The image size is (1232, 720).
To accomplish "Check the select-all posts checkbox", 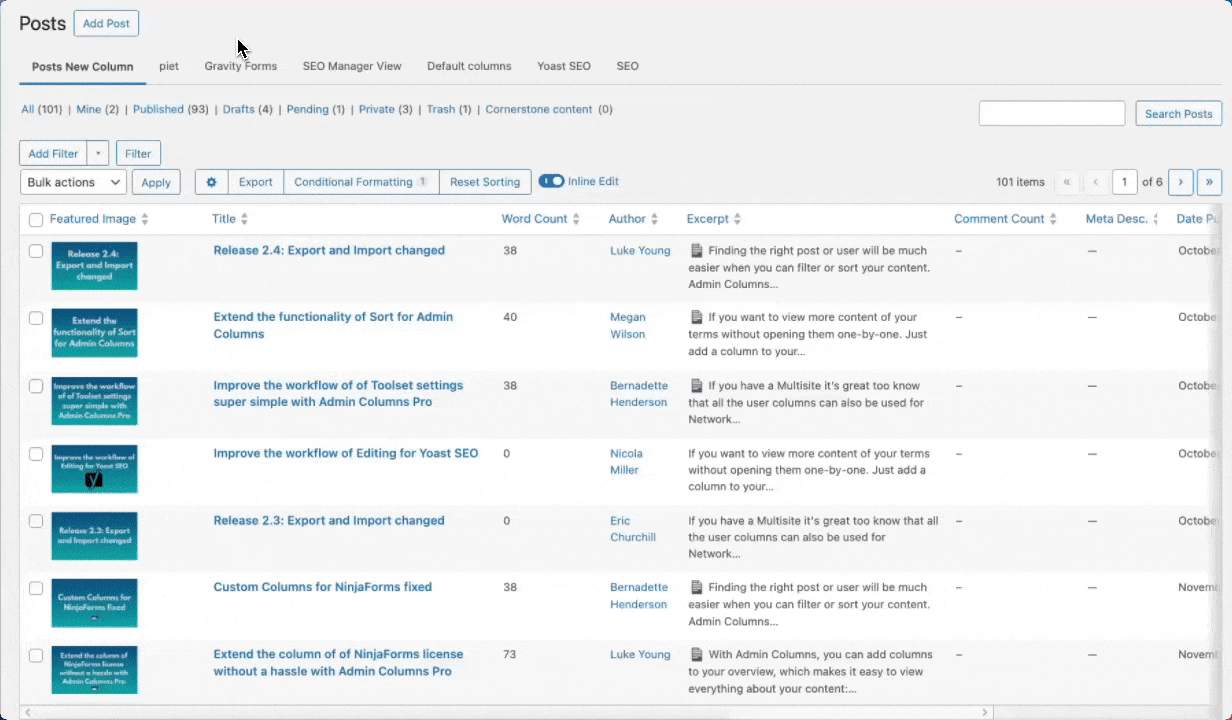I will click(x=36, y=220).
